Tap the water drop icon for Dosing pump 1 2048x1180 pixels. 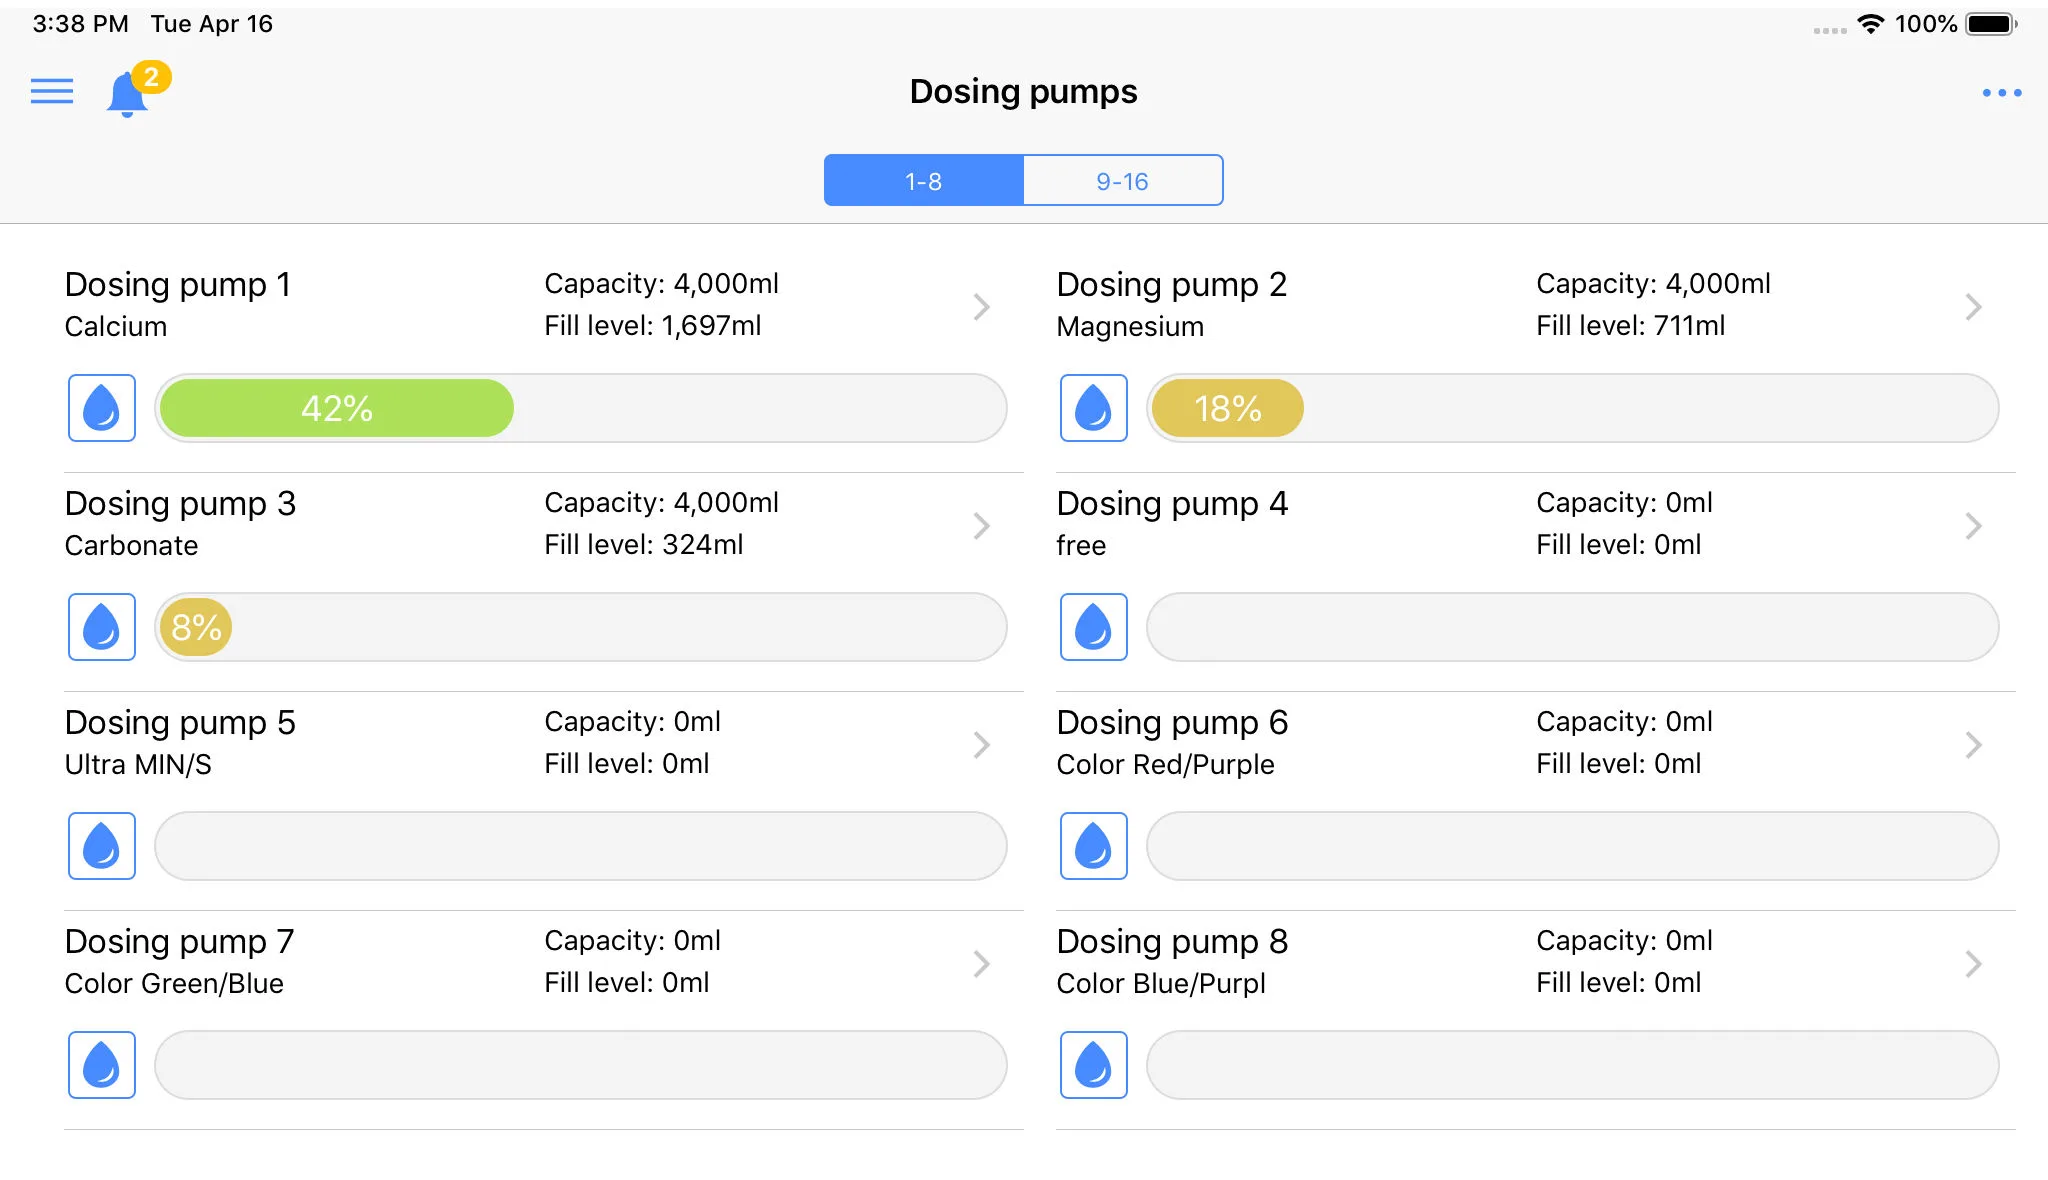(x=102, y=408)
